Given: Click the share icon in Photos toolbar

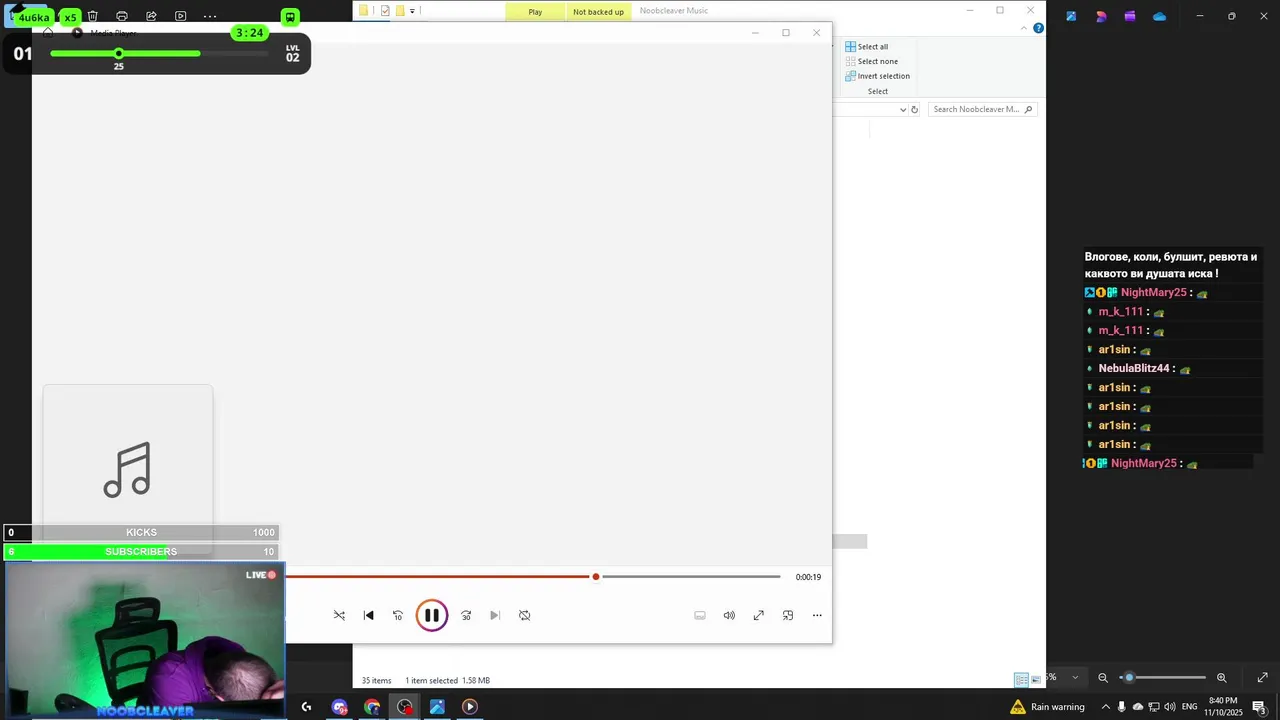Looking at the screenshot, I should (151, 16).
